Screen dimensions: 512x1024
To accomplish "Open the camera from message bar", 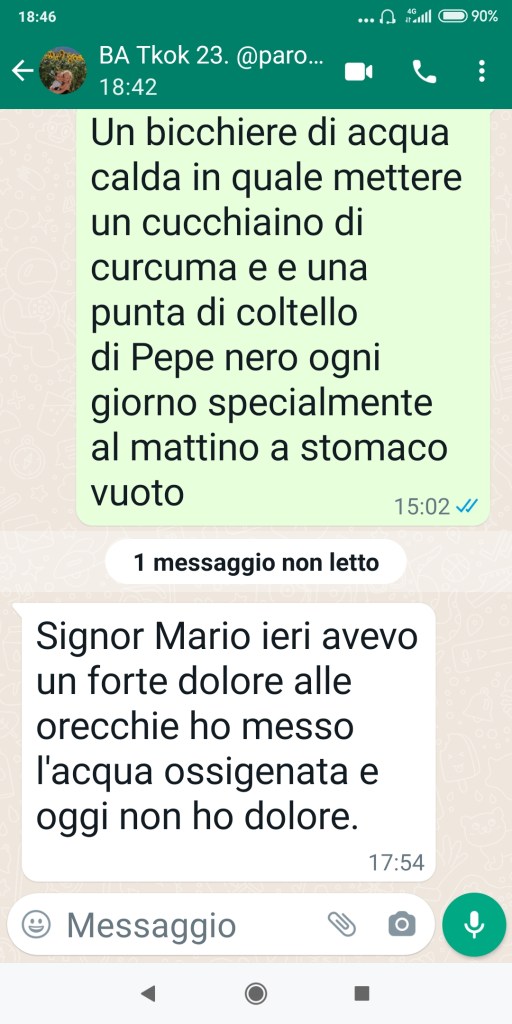I will click(x=402, y=924).
